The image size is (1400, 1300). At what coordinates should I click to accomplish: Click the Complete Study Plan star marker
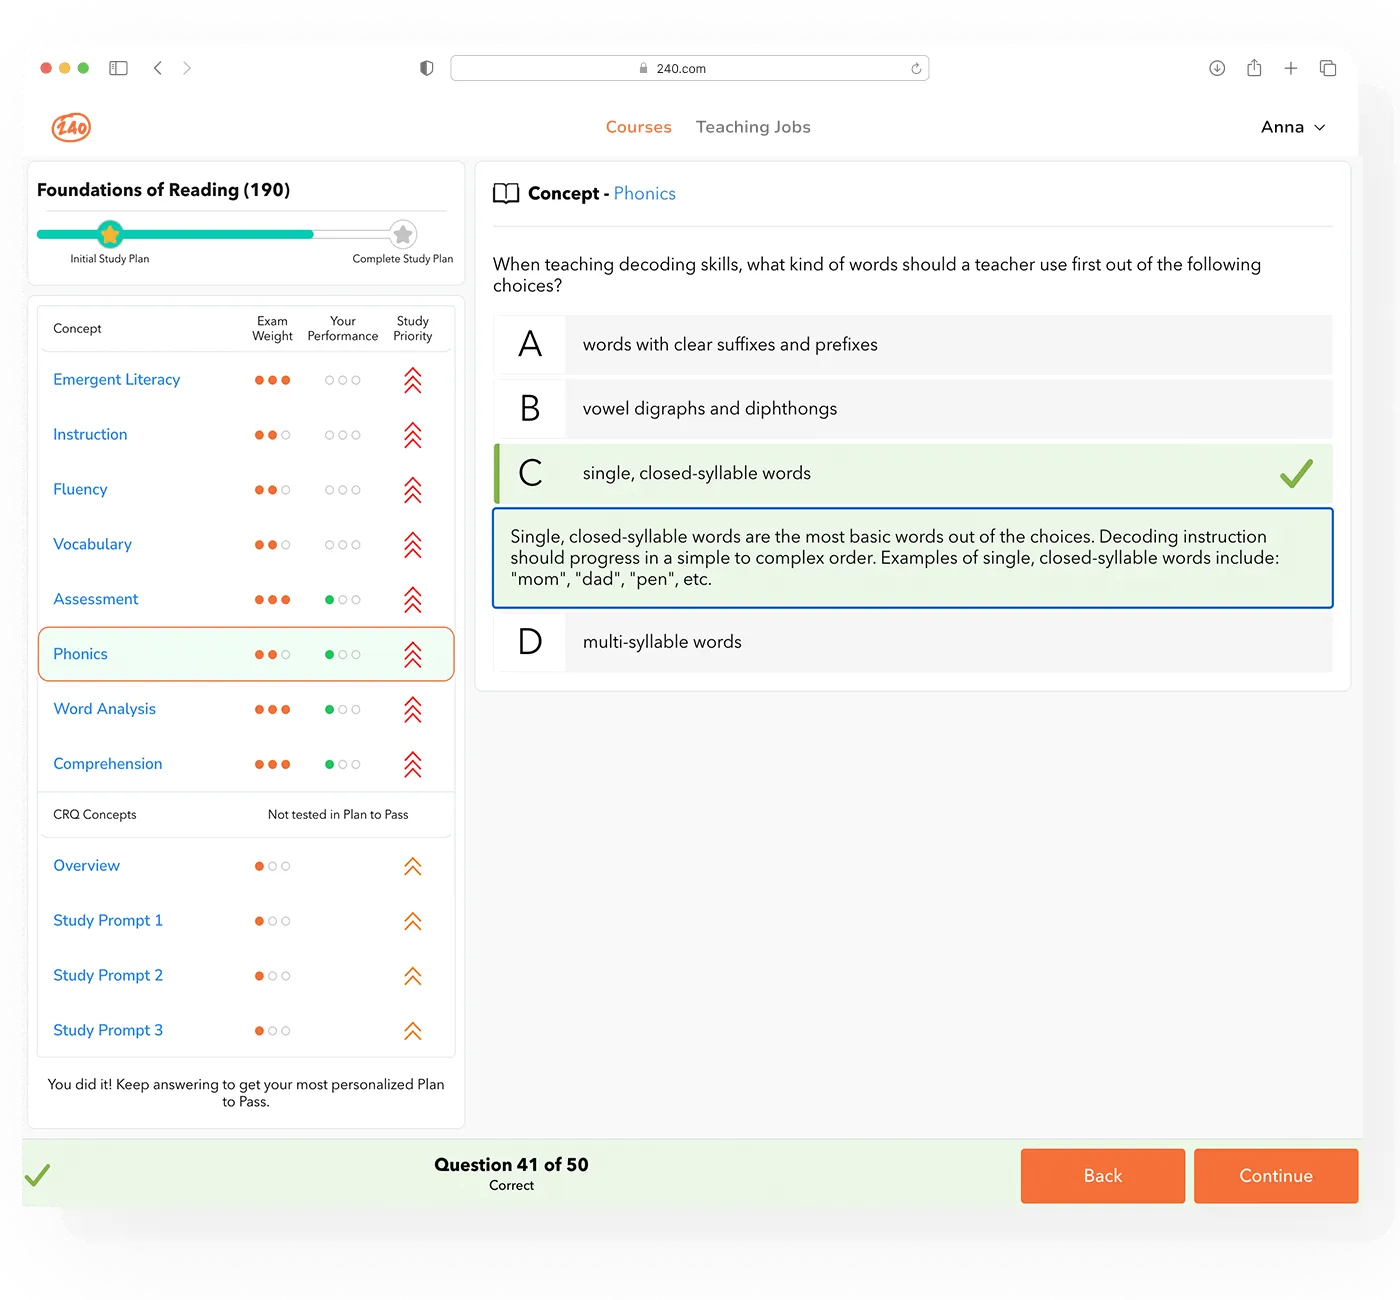tap(403, 235)
